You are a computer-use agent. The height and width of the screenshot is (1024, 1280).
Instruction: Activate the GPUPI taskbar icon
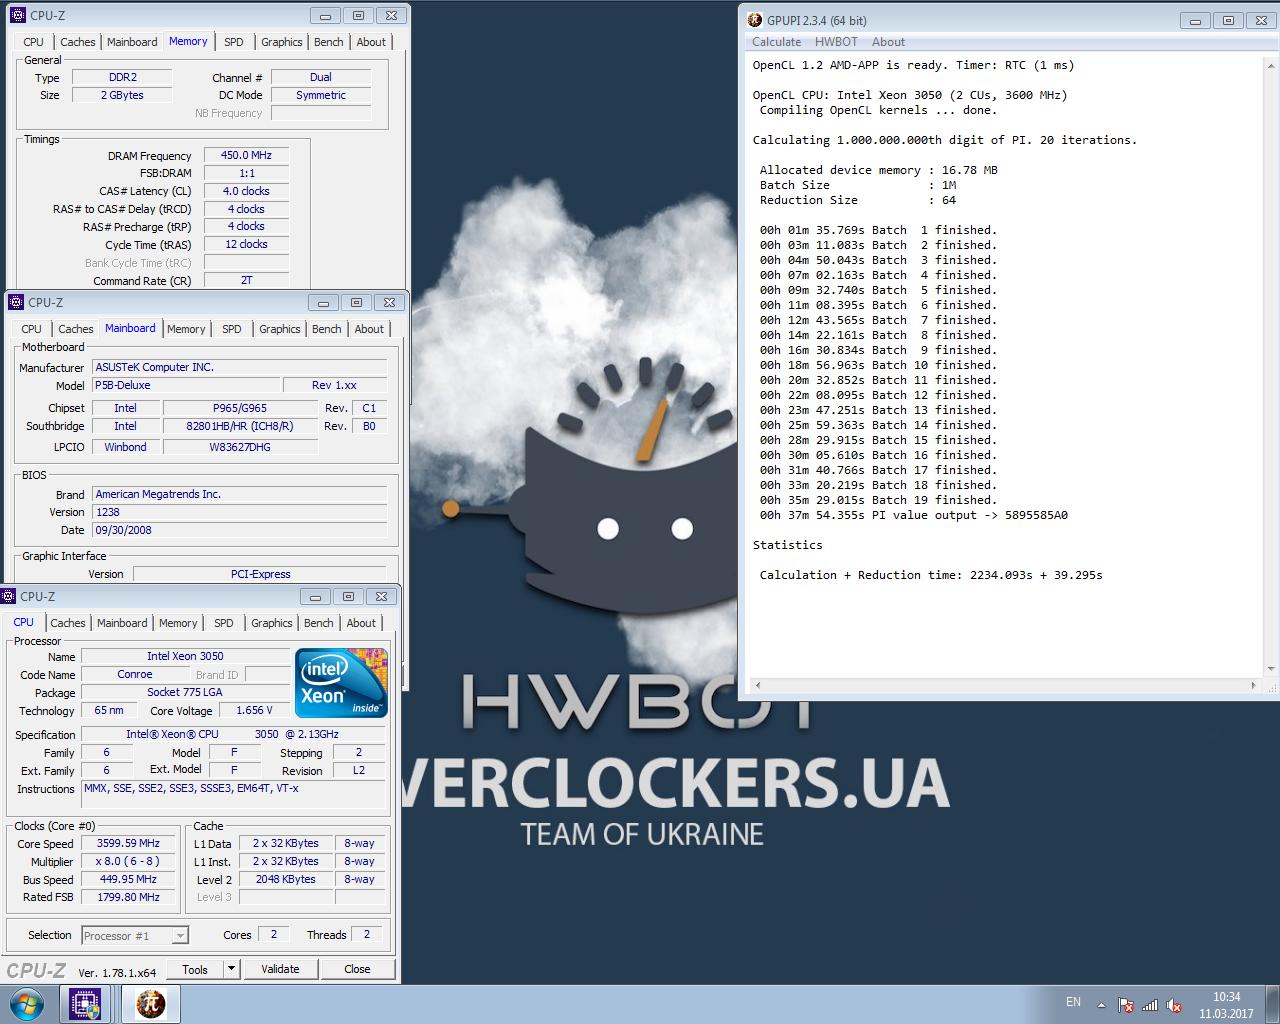pyautogui.click(x=151, y=1004)
